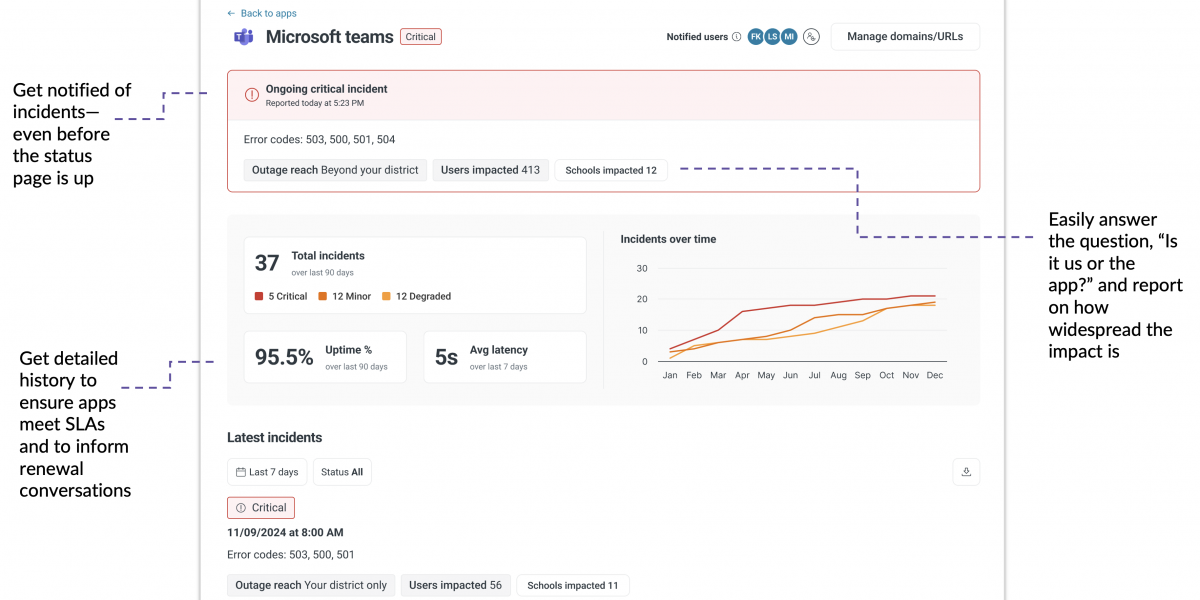Open the Notified users info icon
Screen dimensions: 1200x600
(x=737, y=37)
